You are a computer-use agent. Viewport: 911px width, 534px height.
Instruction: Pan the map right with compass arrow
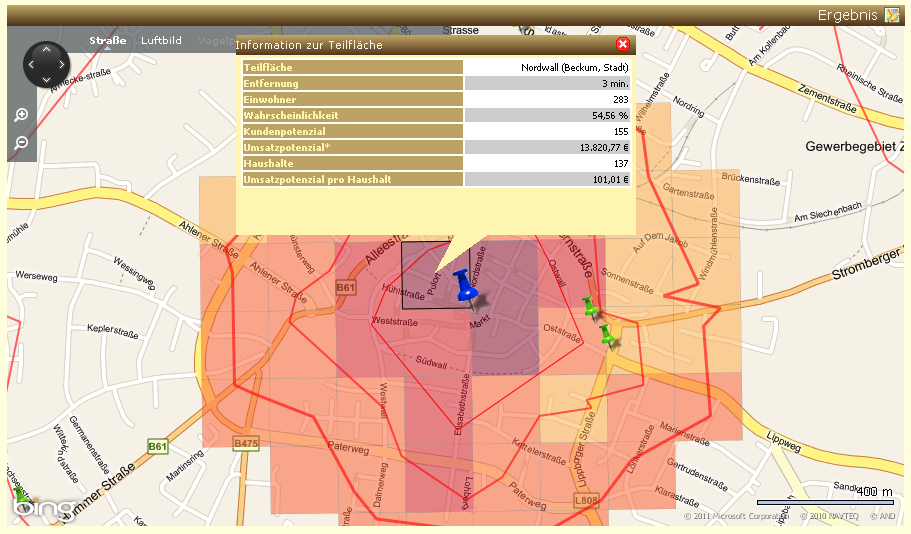[x=62, y=65]
